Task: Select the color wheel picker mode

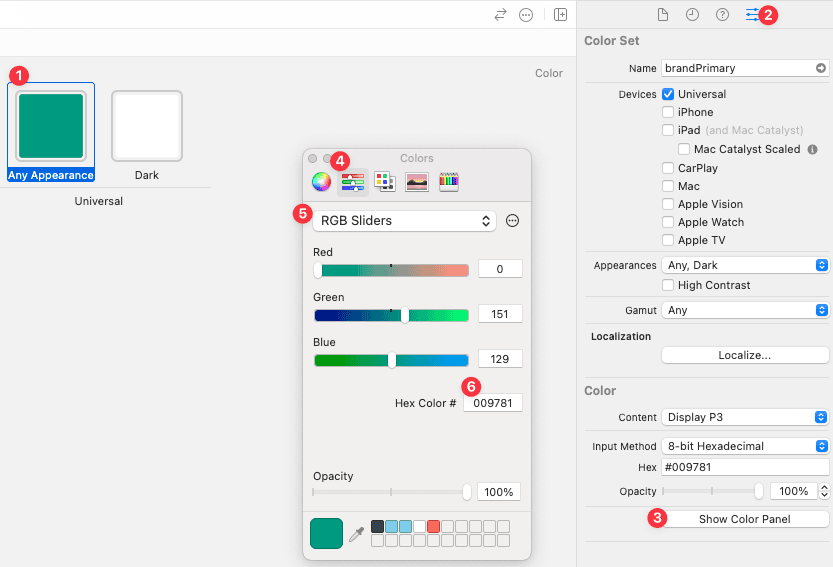Action: pyautogui.click(x=321, y=182)
